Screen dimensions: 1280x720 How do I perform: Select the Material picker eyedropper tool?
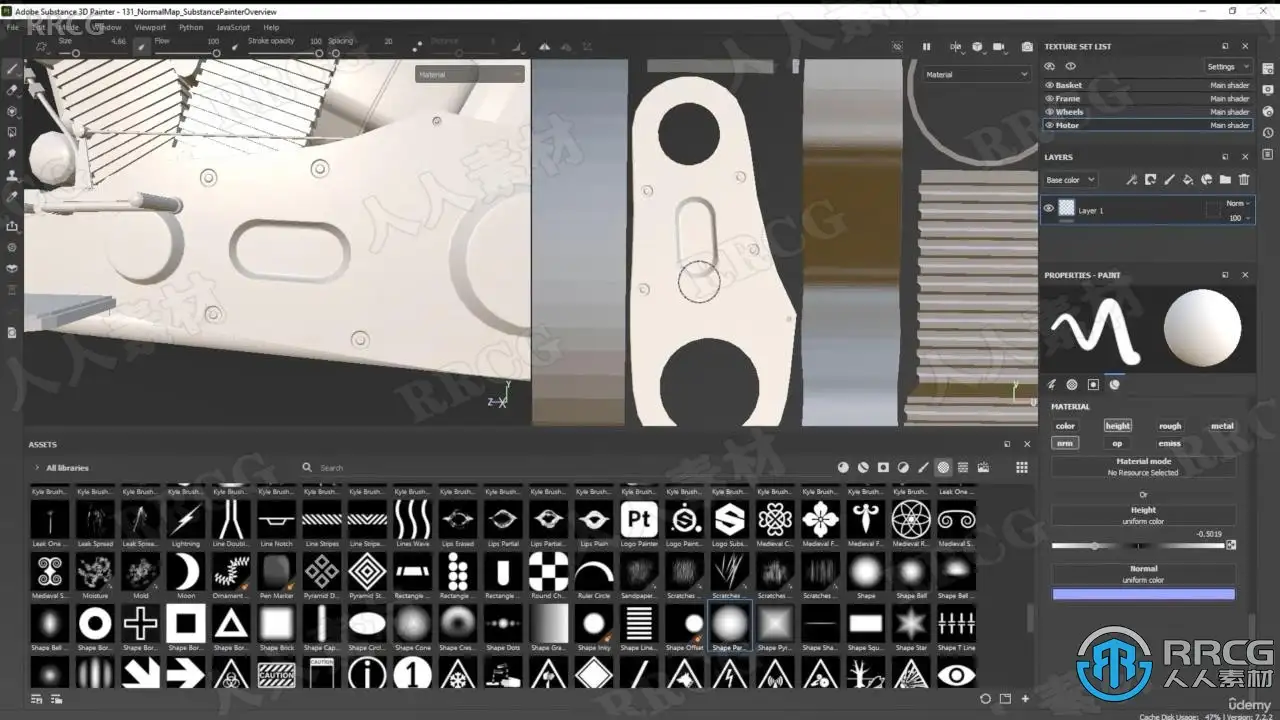click(12, 197)
